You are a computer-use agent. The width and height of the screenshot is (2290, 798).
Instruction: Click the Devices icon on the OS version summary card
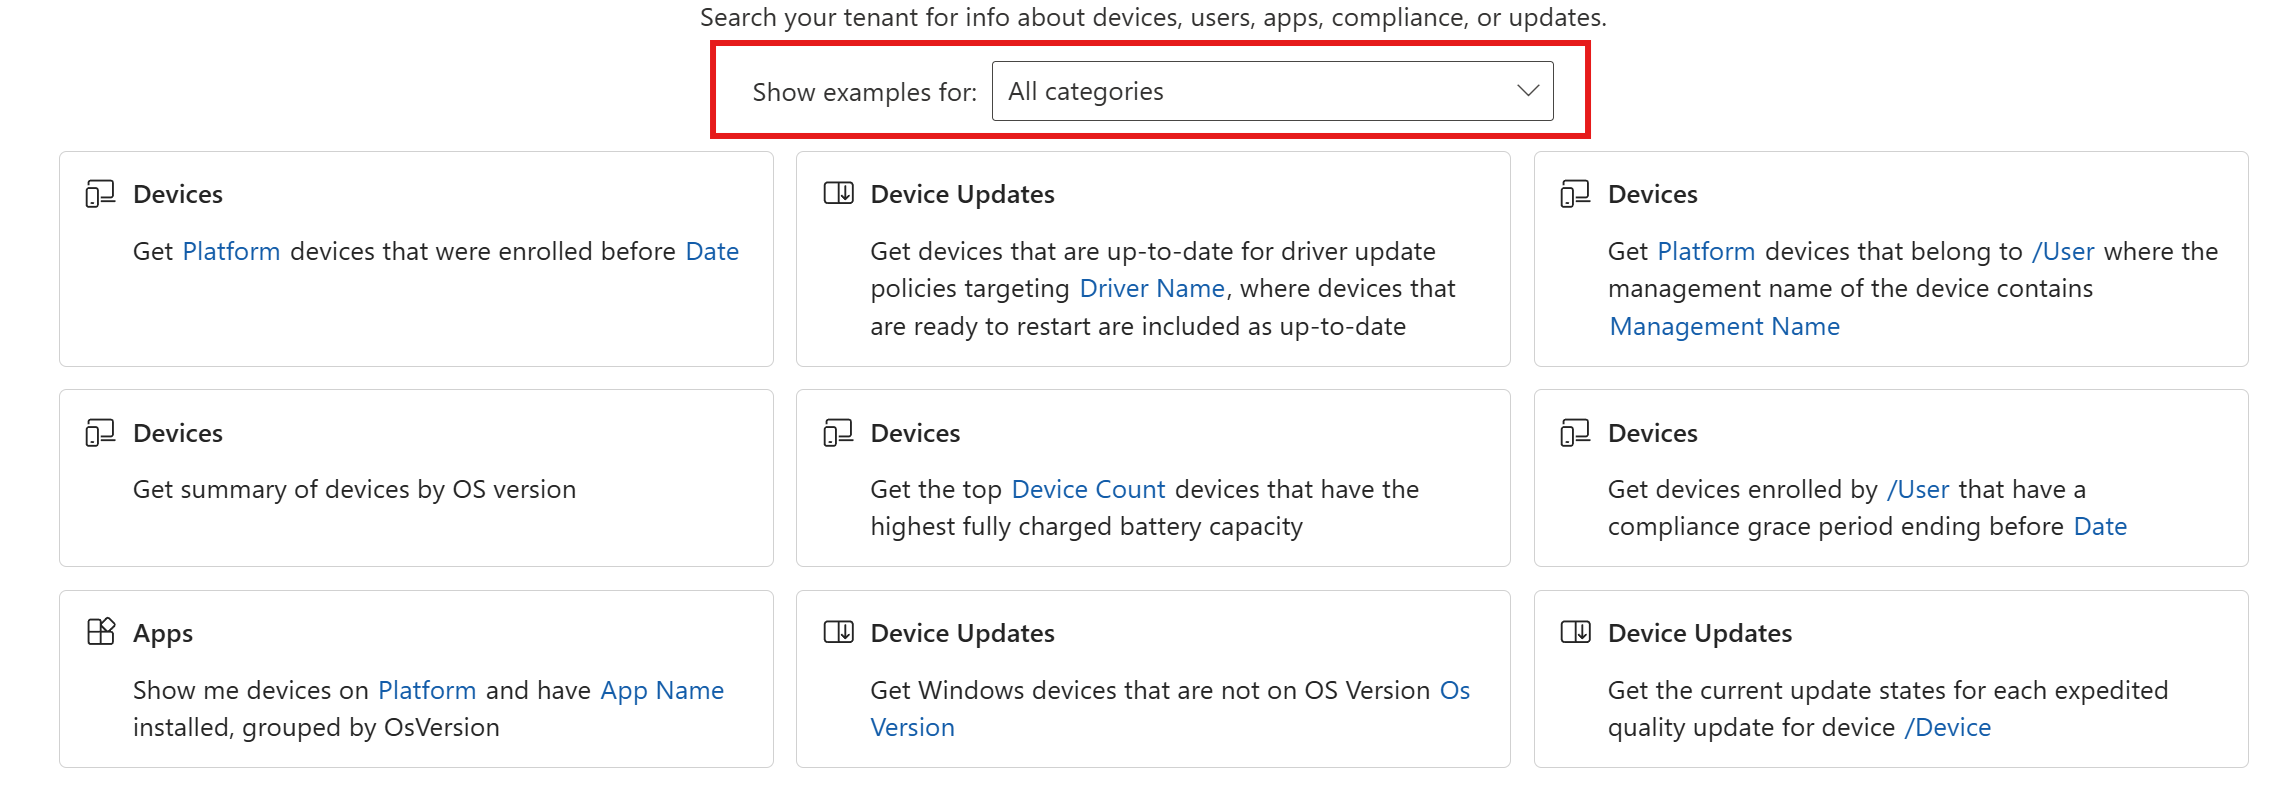pyautogui.click(x=100, y=433)
